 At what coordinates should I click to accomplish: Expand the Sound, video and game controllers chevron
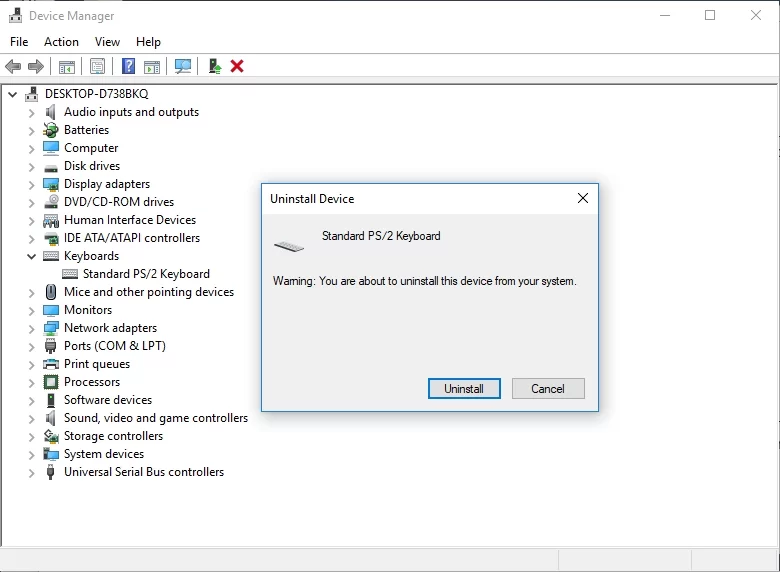click(x=31, y=419)
